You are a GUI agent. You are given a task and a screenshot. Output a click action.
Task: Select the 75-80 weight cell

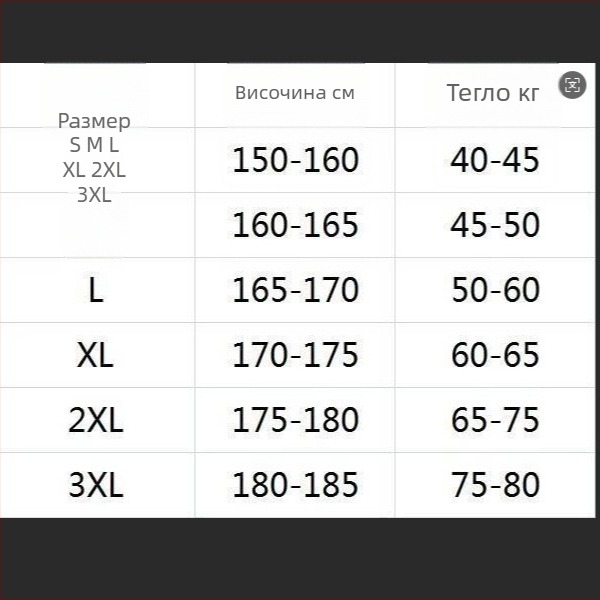point(495,486)
